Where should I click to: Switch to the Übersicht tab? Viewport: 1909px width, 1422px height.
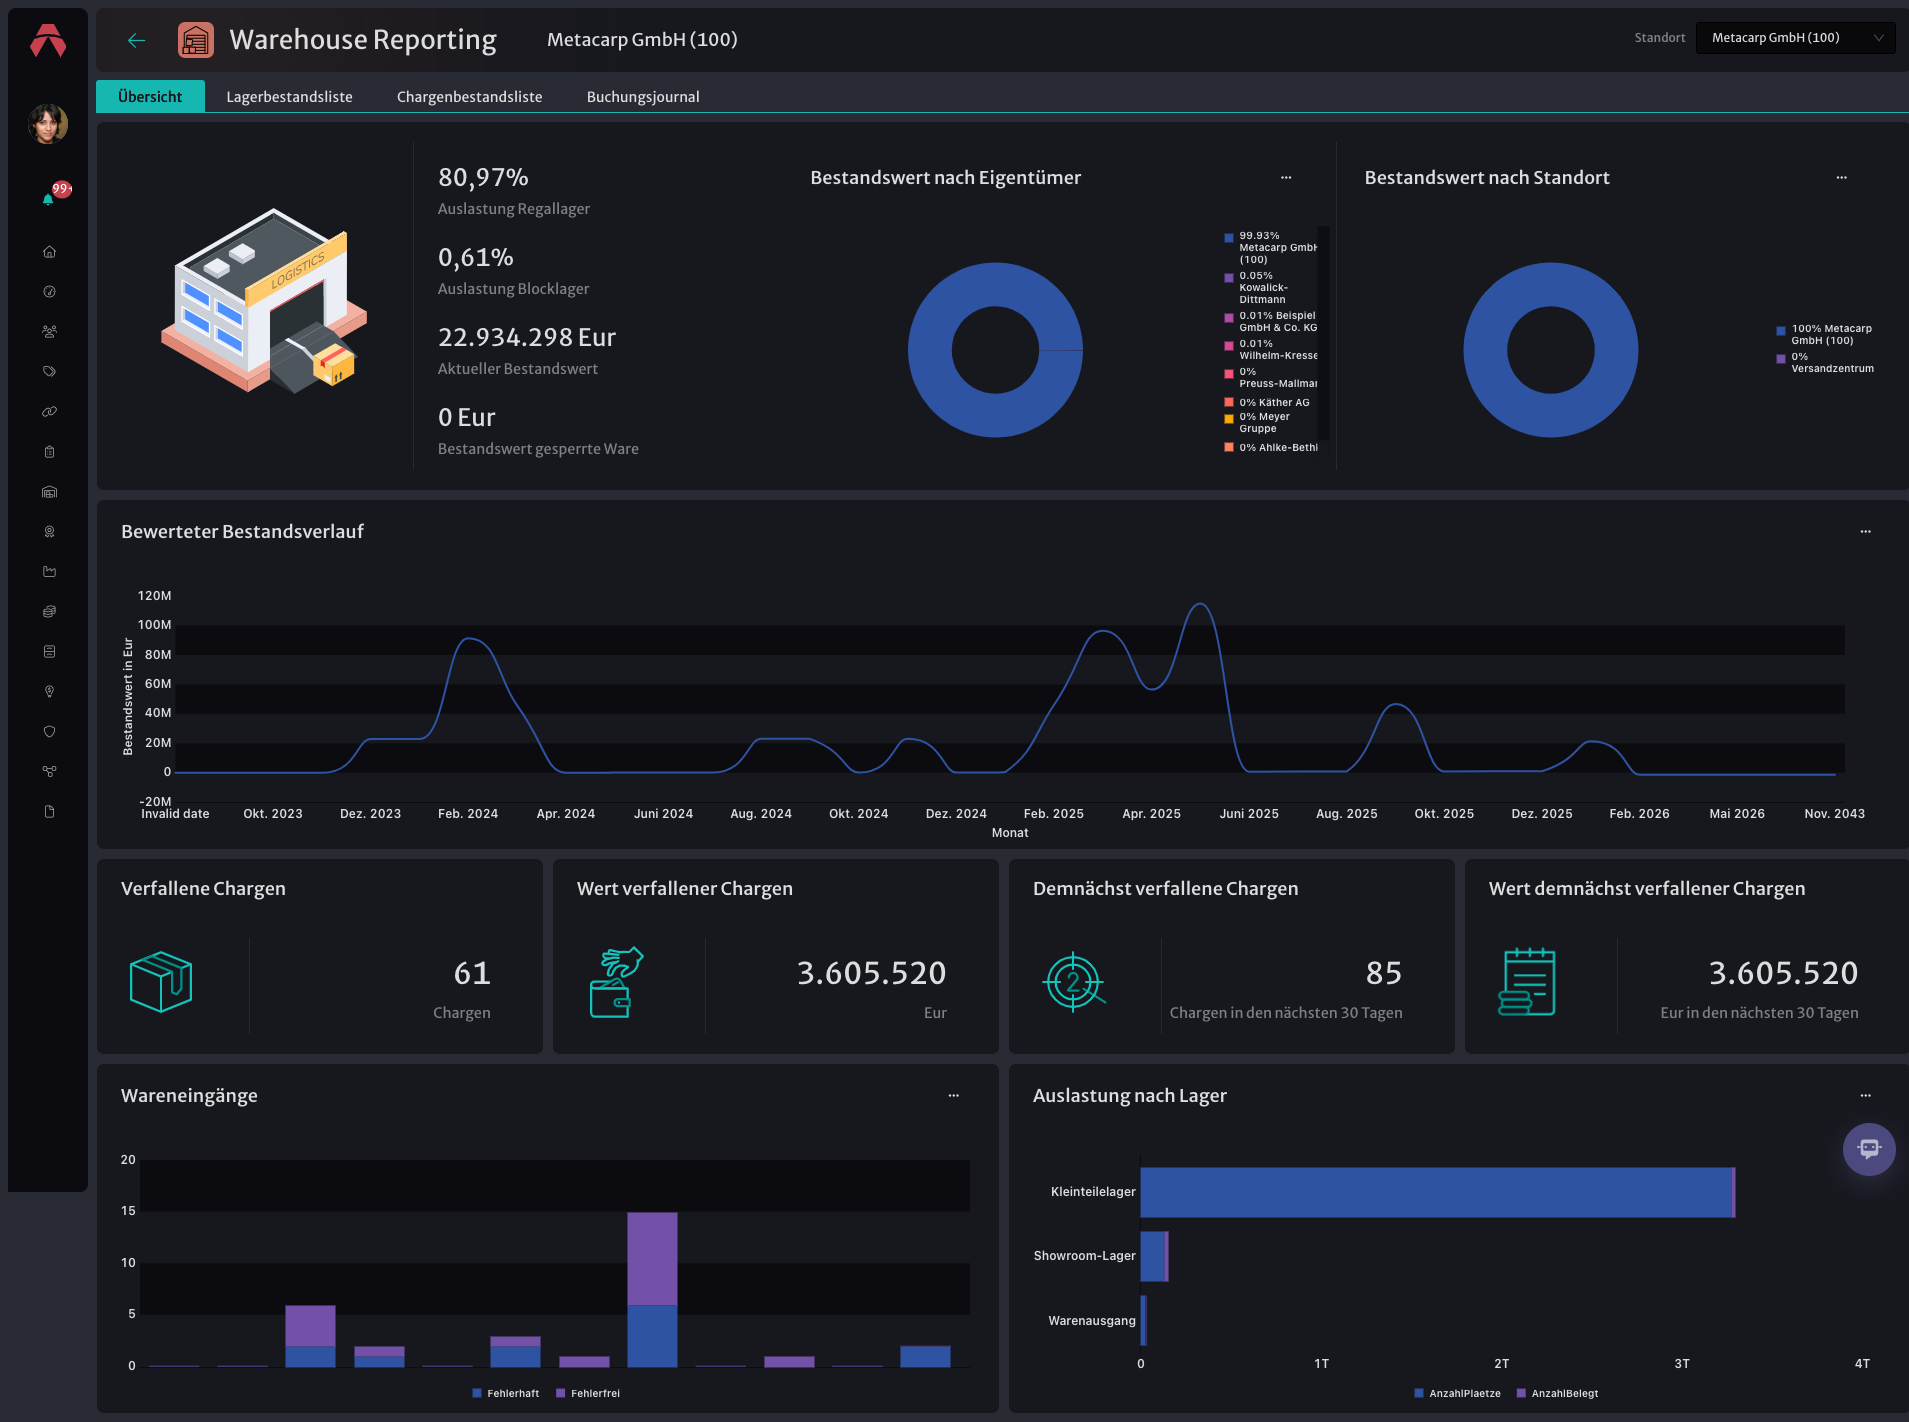[150, 97]
